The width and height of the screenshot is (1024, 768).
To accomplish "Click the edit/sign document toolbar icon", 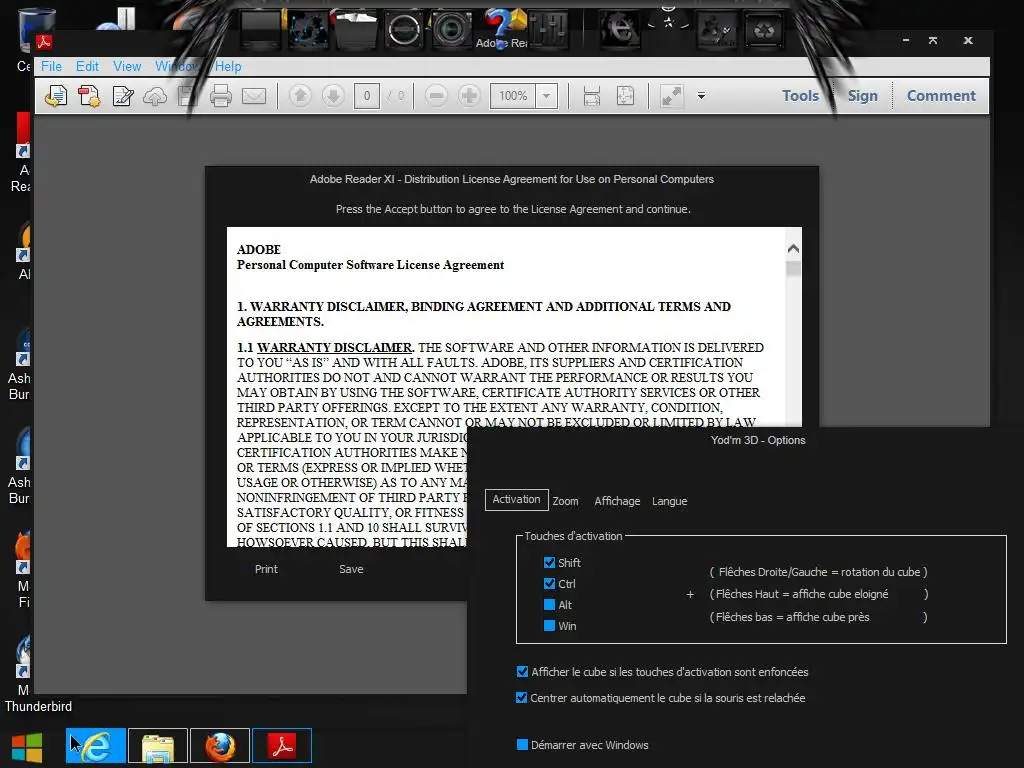I will pyautogui.click(x=123, y=96).
